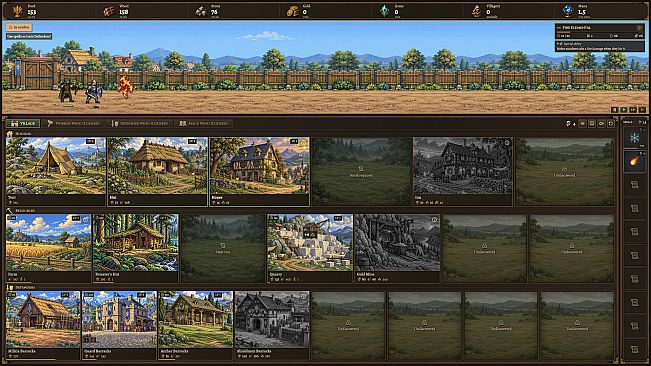Click the info icon on Shieldmen Barracks card
This screenshot has width=651, height=366.
click(304, 296)
